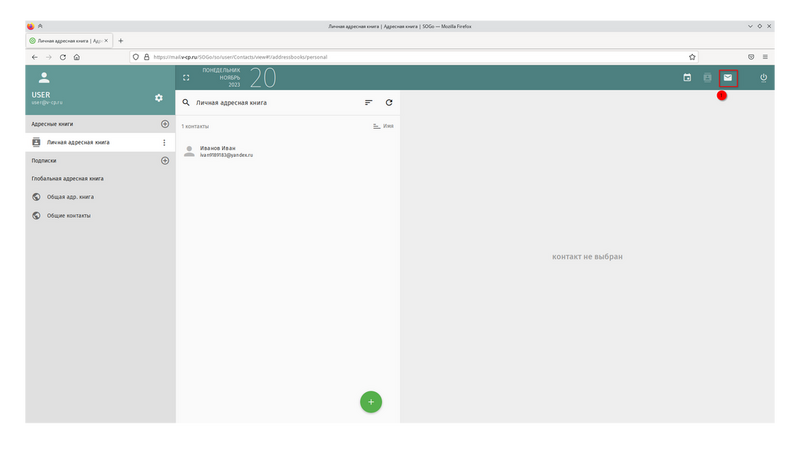The width and height of the screenshot is (800, 453).
Task: Open the Личная адресная книга options menu
Action: tap(164, 143)
